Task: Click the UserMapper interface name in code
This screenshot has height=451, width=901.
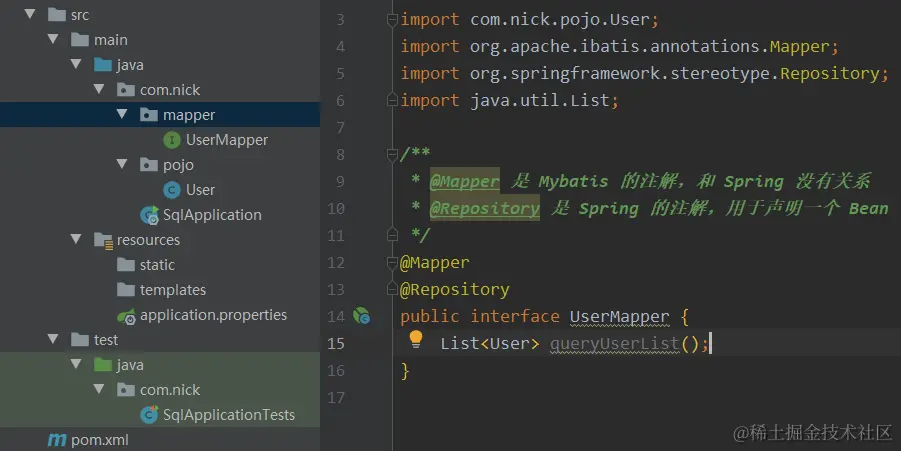Action: [x=619, y=316]
